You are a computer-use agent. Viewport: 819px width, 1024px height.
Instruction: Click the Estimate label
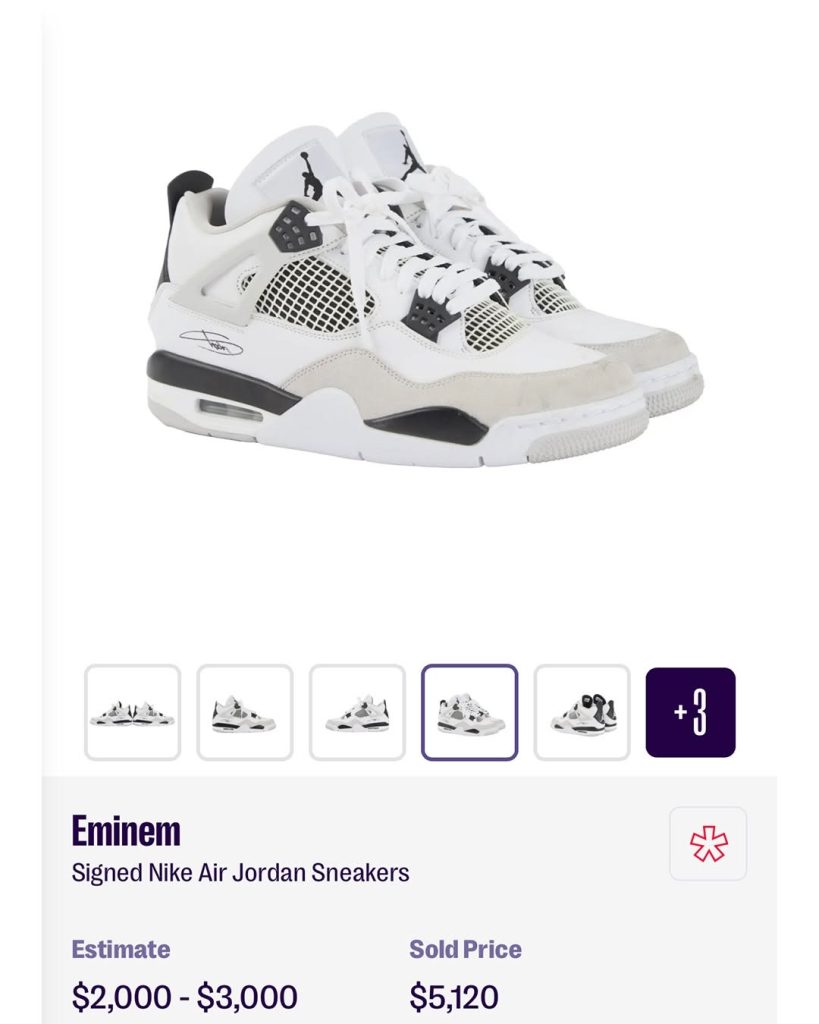(x=121, y=949)
